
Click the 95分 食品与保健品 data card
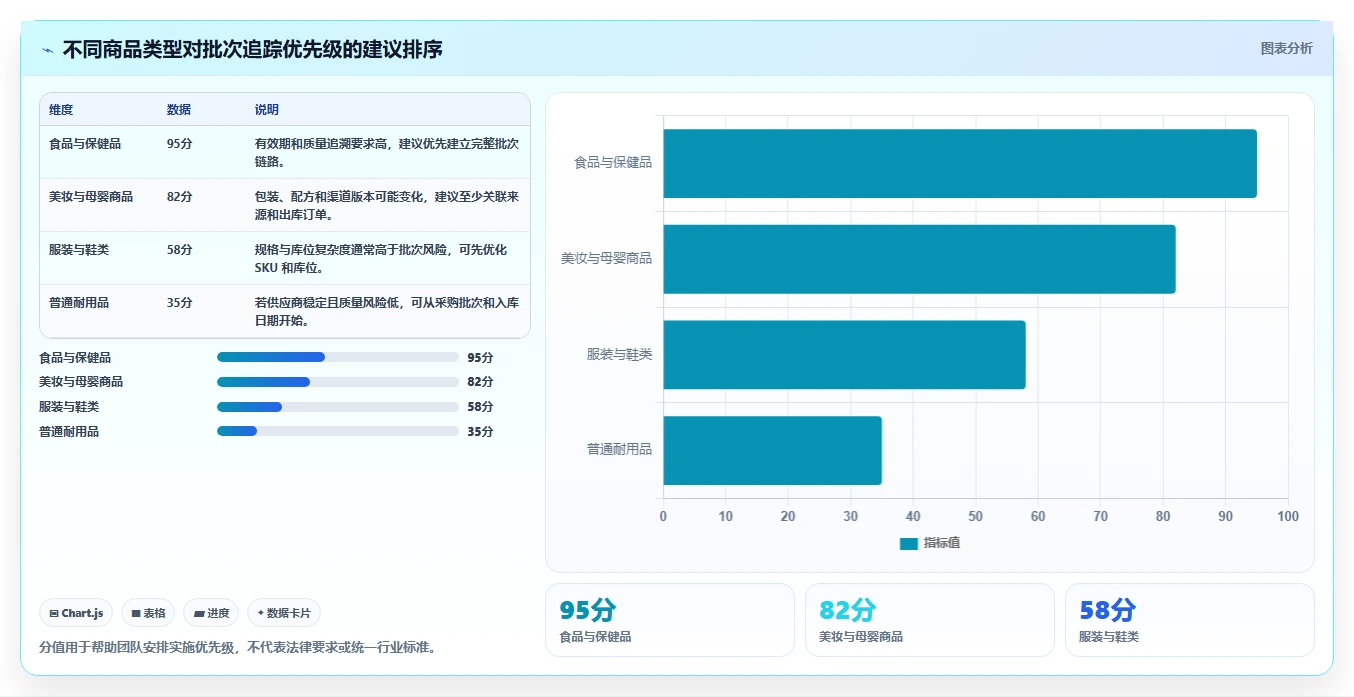pyautogui.click(x=670, y=620)
